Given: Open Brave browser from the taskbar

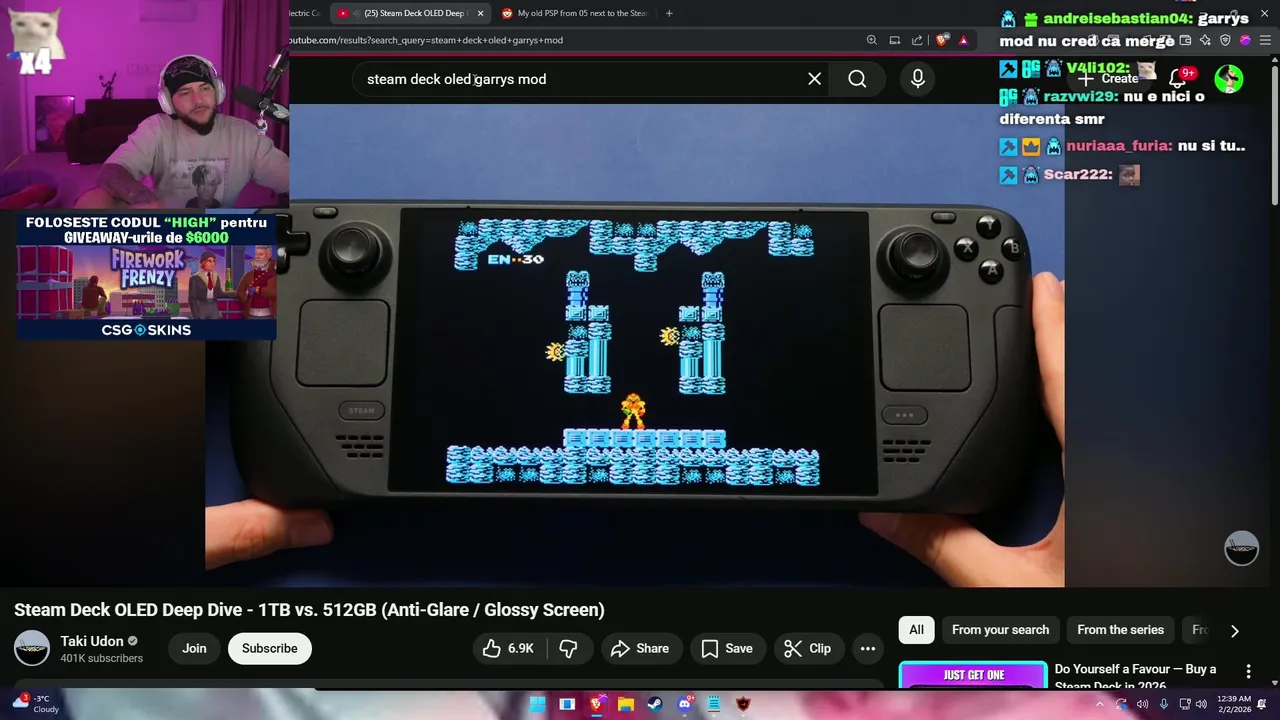Looking at the screenshot, I should tap(597, 704).
